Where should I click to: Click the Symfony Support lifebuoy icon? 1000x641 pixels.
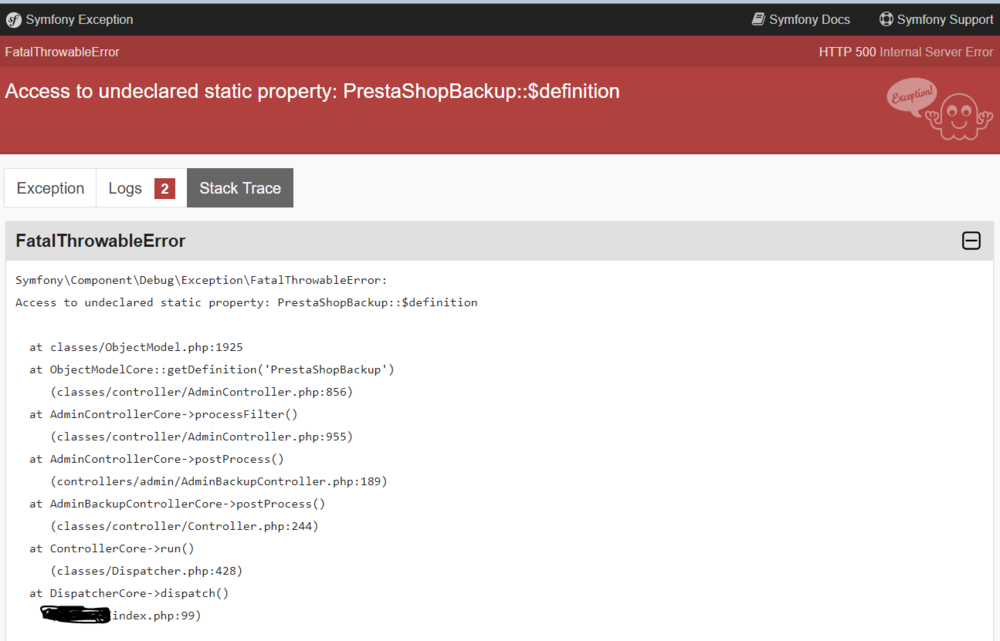point(886,19)
